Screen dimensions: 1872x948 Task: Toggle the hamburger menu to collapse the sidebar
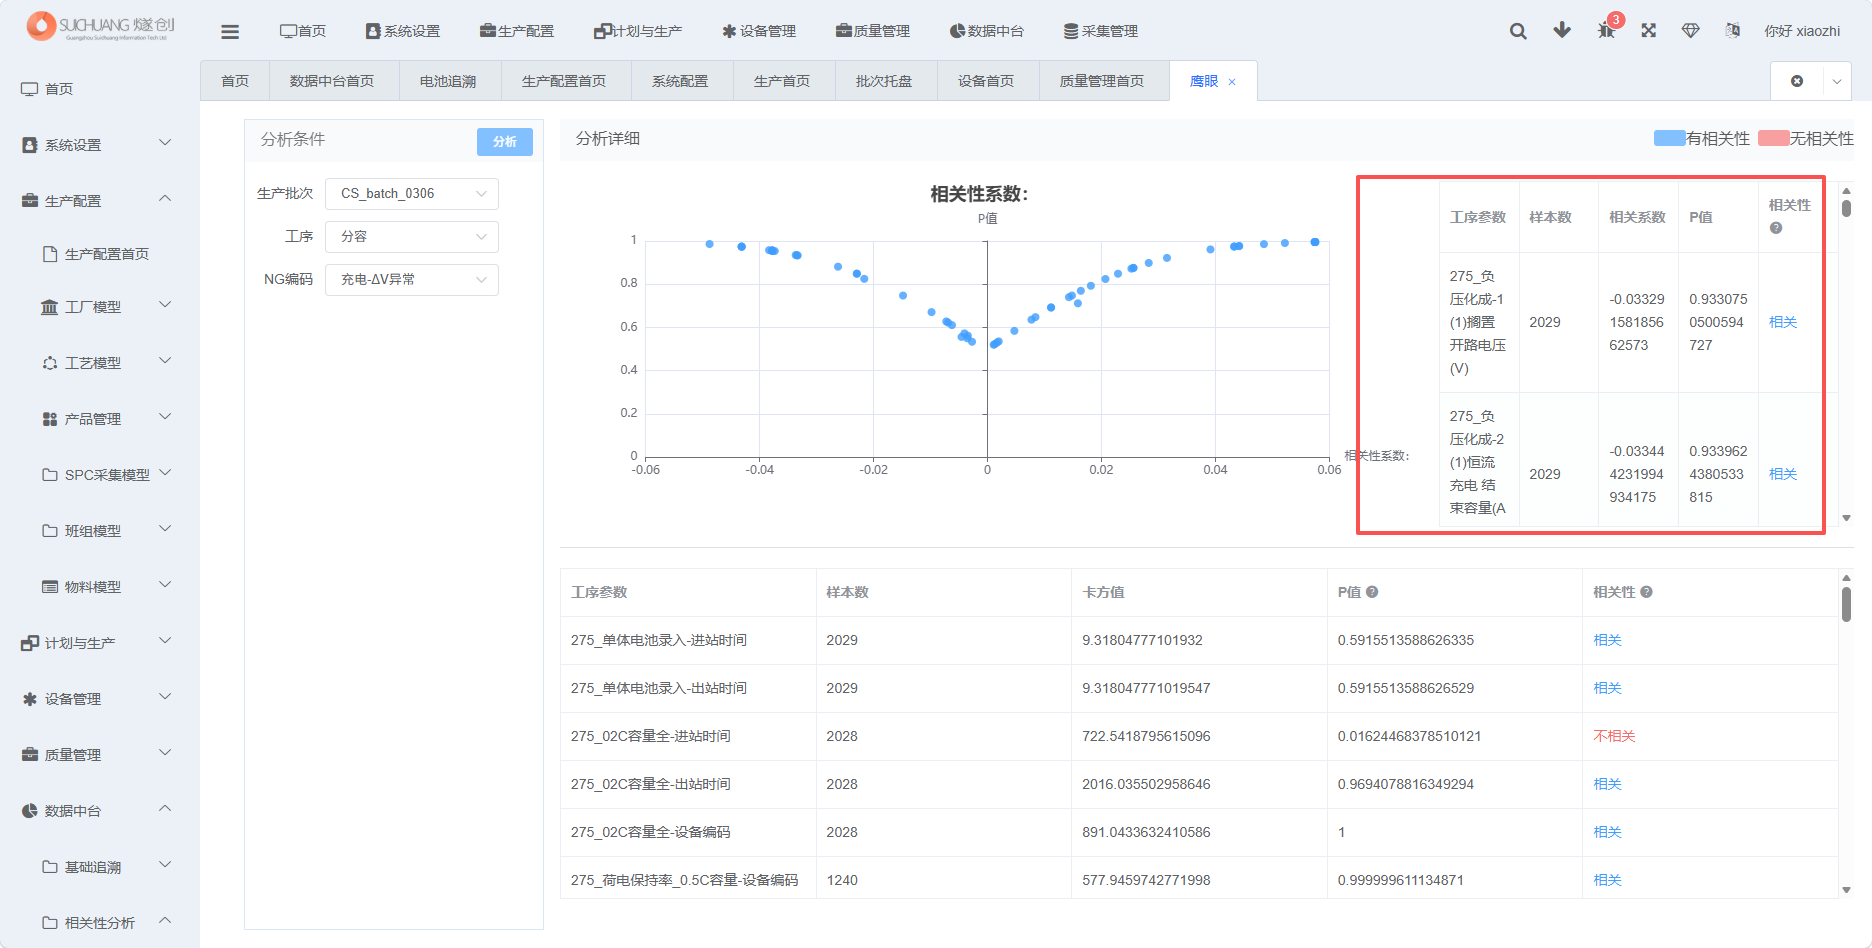(x=230, y=31)
